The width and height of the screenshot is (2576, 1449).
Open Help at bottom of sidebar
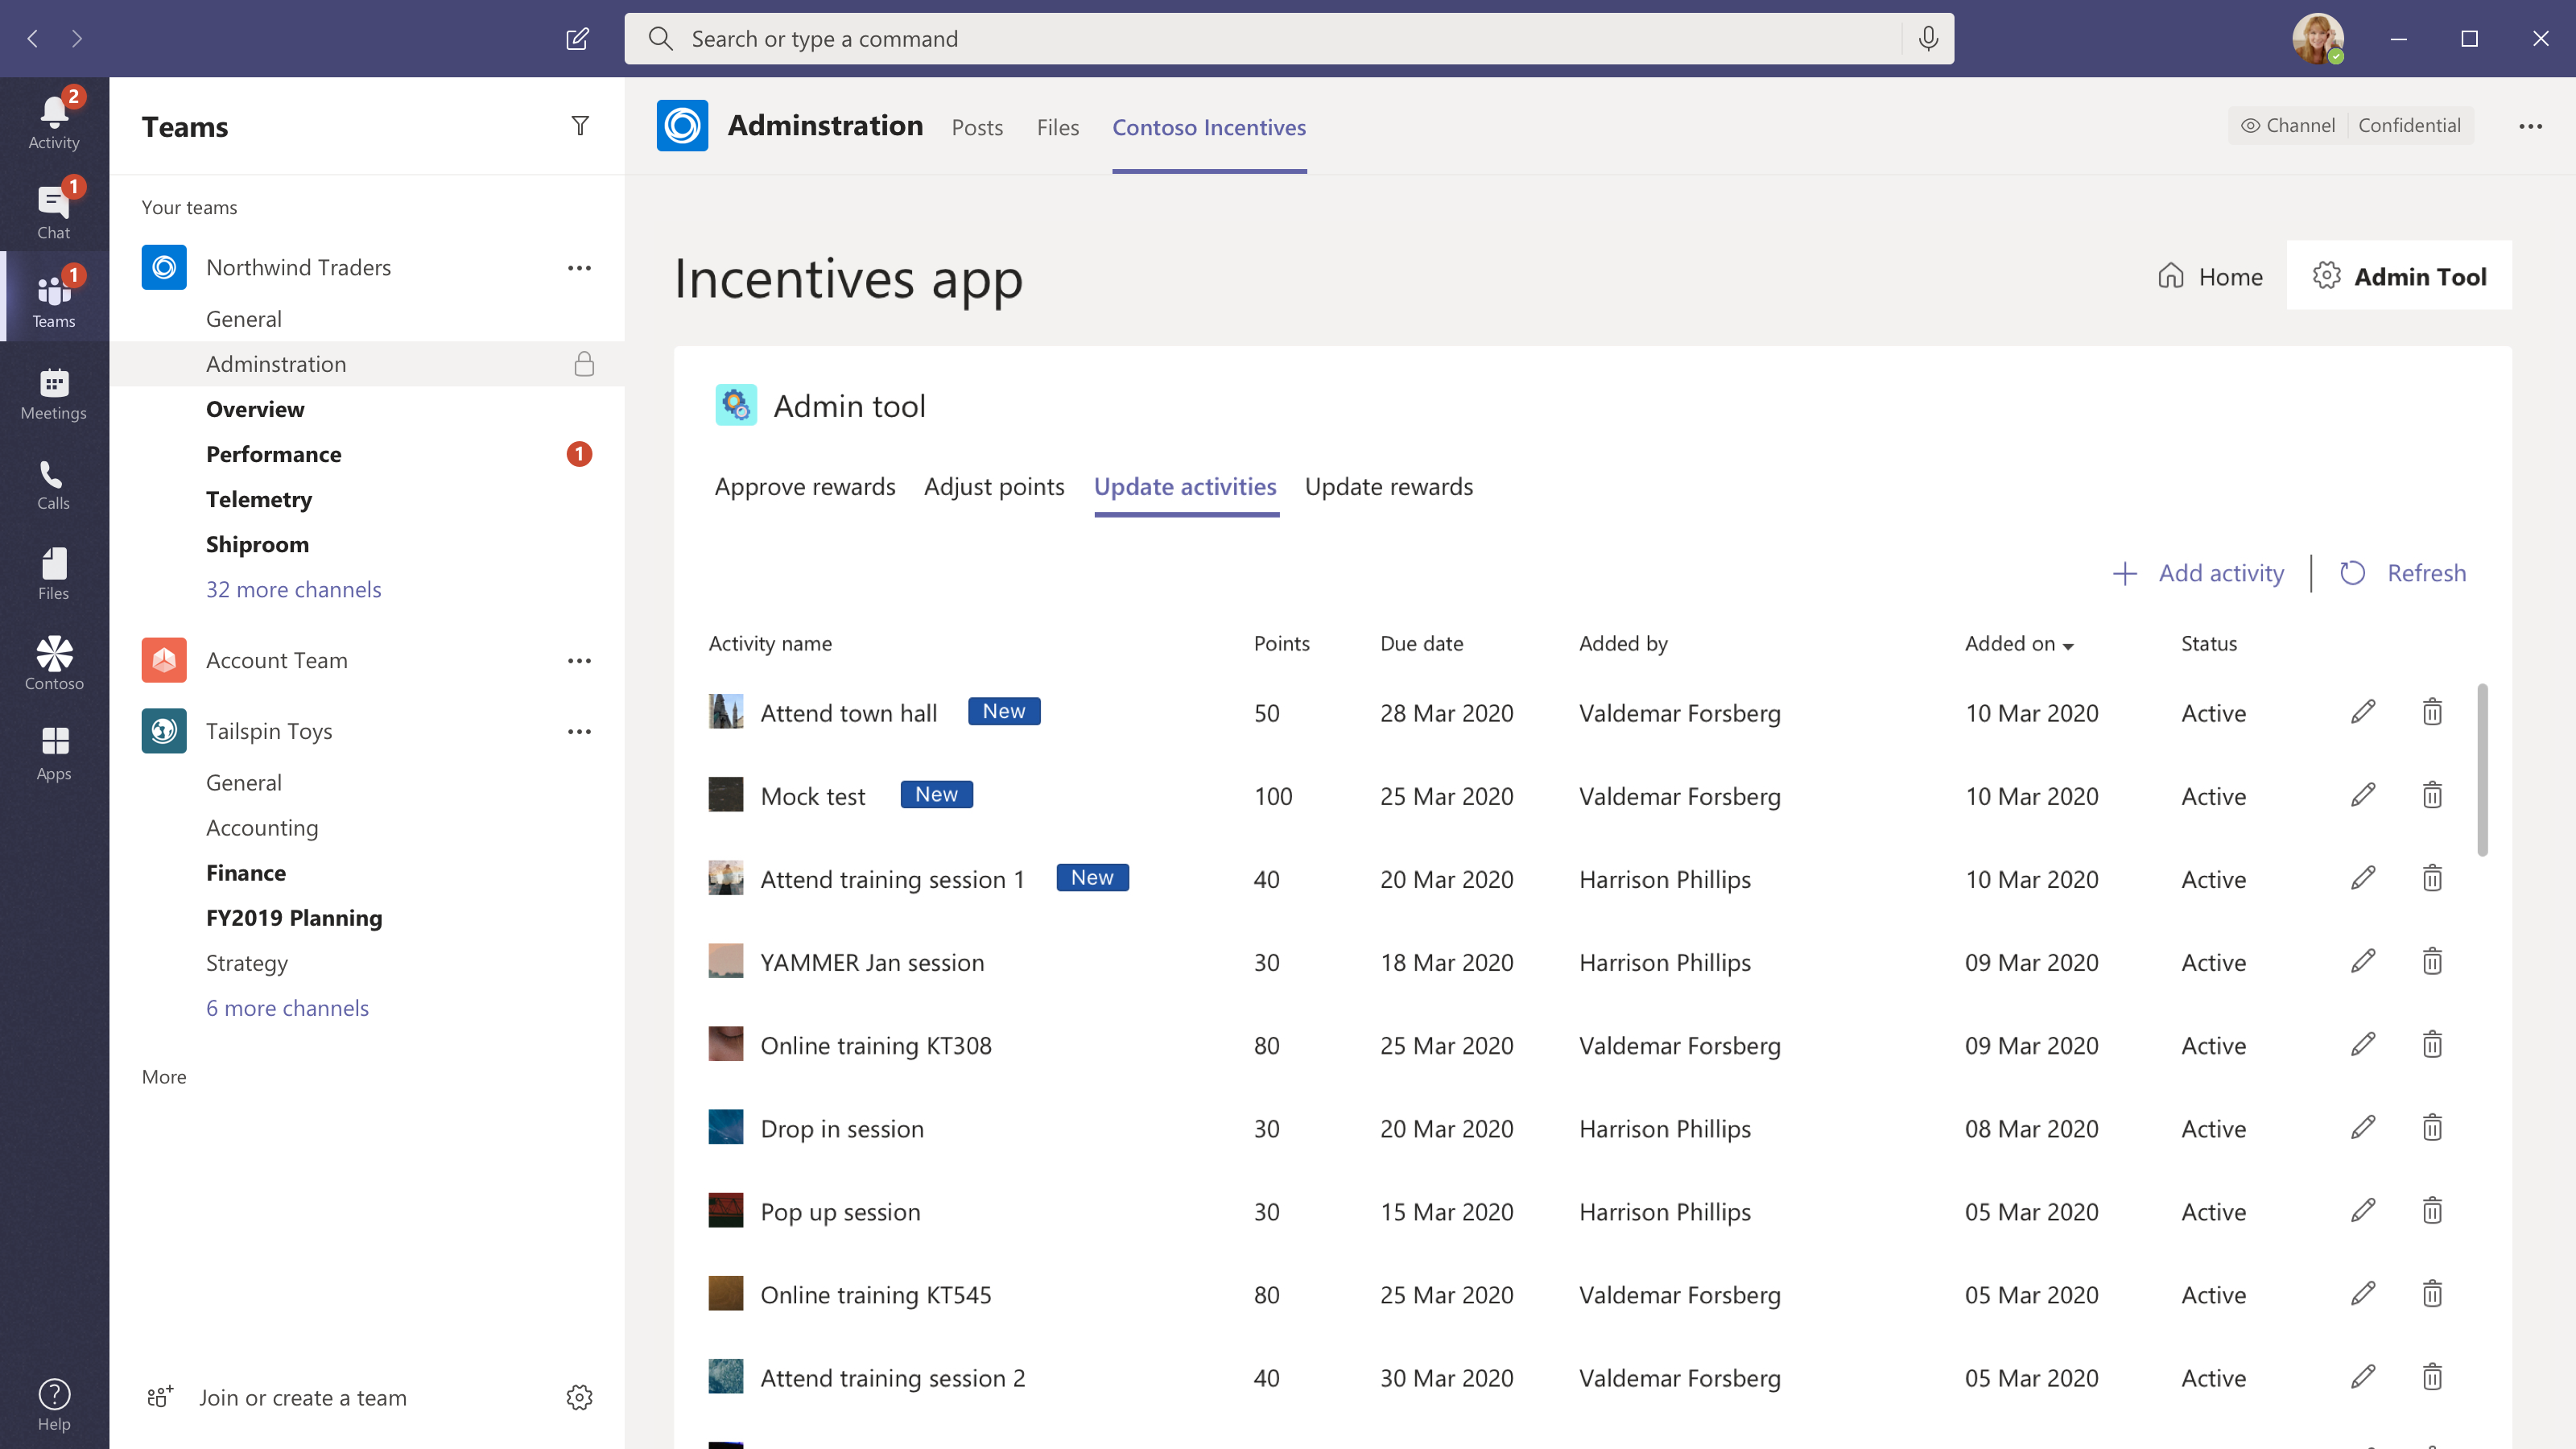54,1404
